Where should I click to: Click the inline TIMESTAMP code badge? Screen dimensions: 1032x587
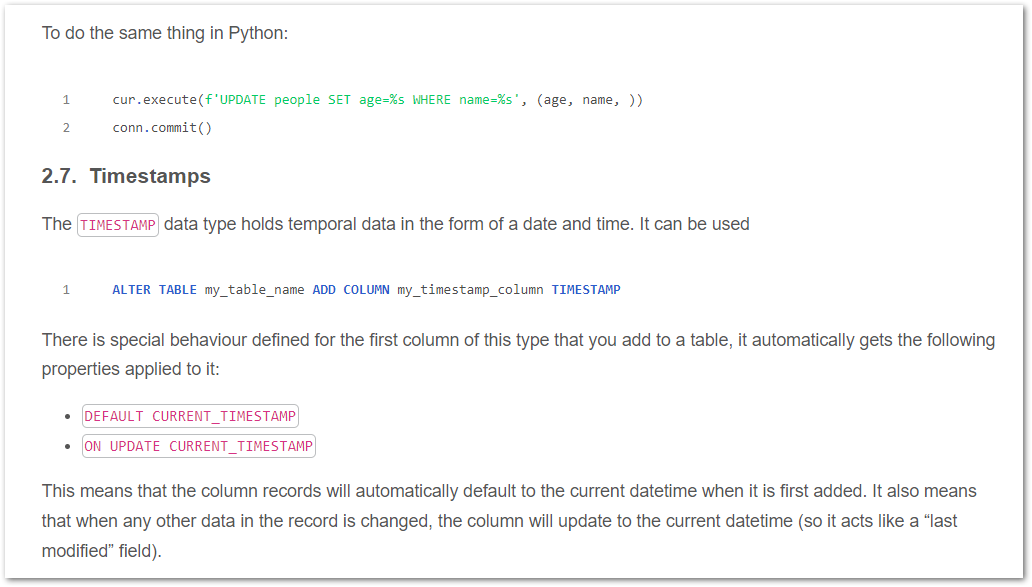pos(118,225)
